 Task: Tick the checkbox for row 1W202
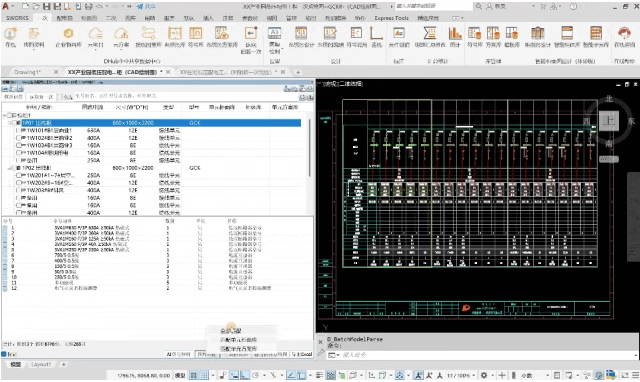18,183
